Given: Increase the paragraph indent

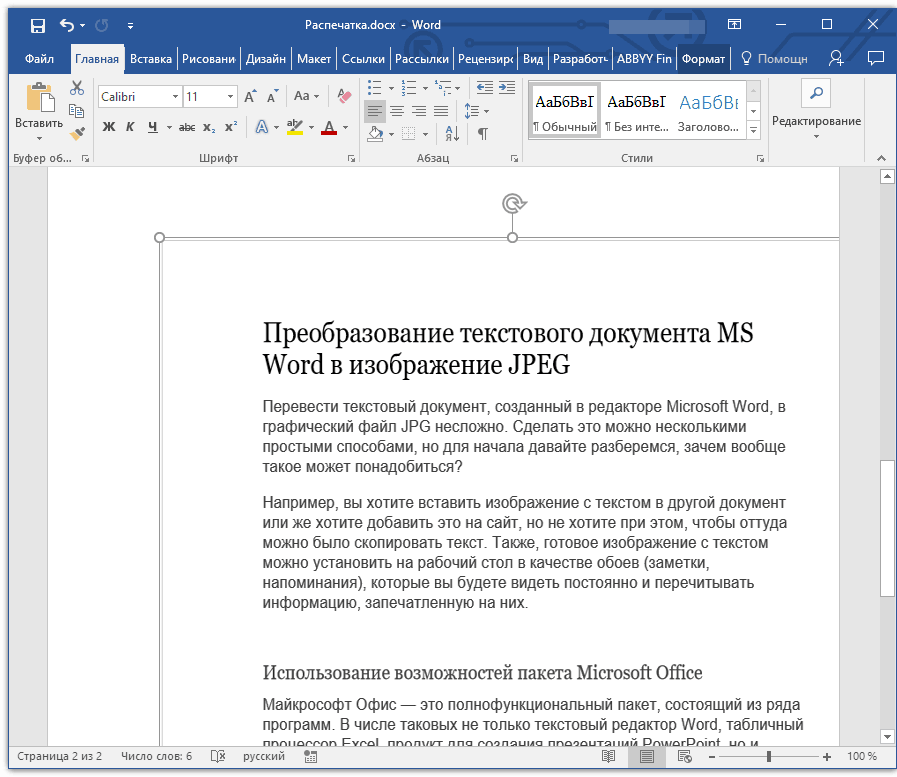Looking at the screenshot, I should [x=507, y=88].
